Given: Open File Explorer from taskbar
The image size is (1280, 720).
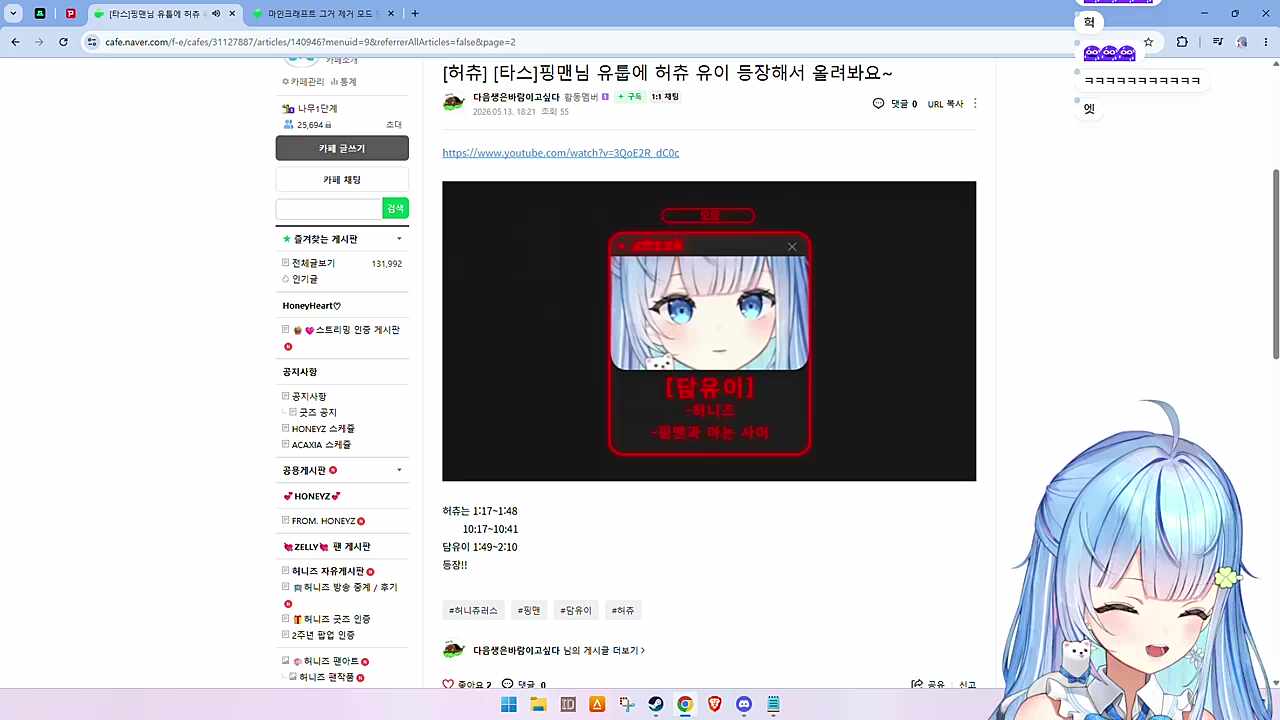Looking at the screenshot, I should (538, 704).
